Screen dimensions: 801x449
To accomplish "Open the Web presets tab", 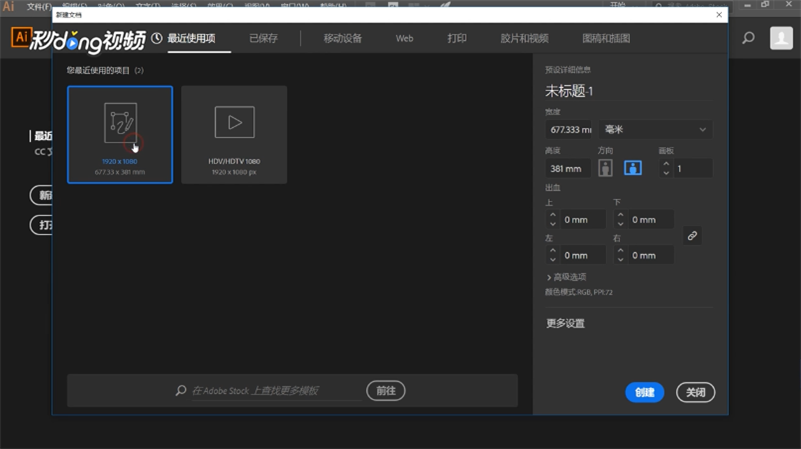I will tap(405, 38).
